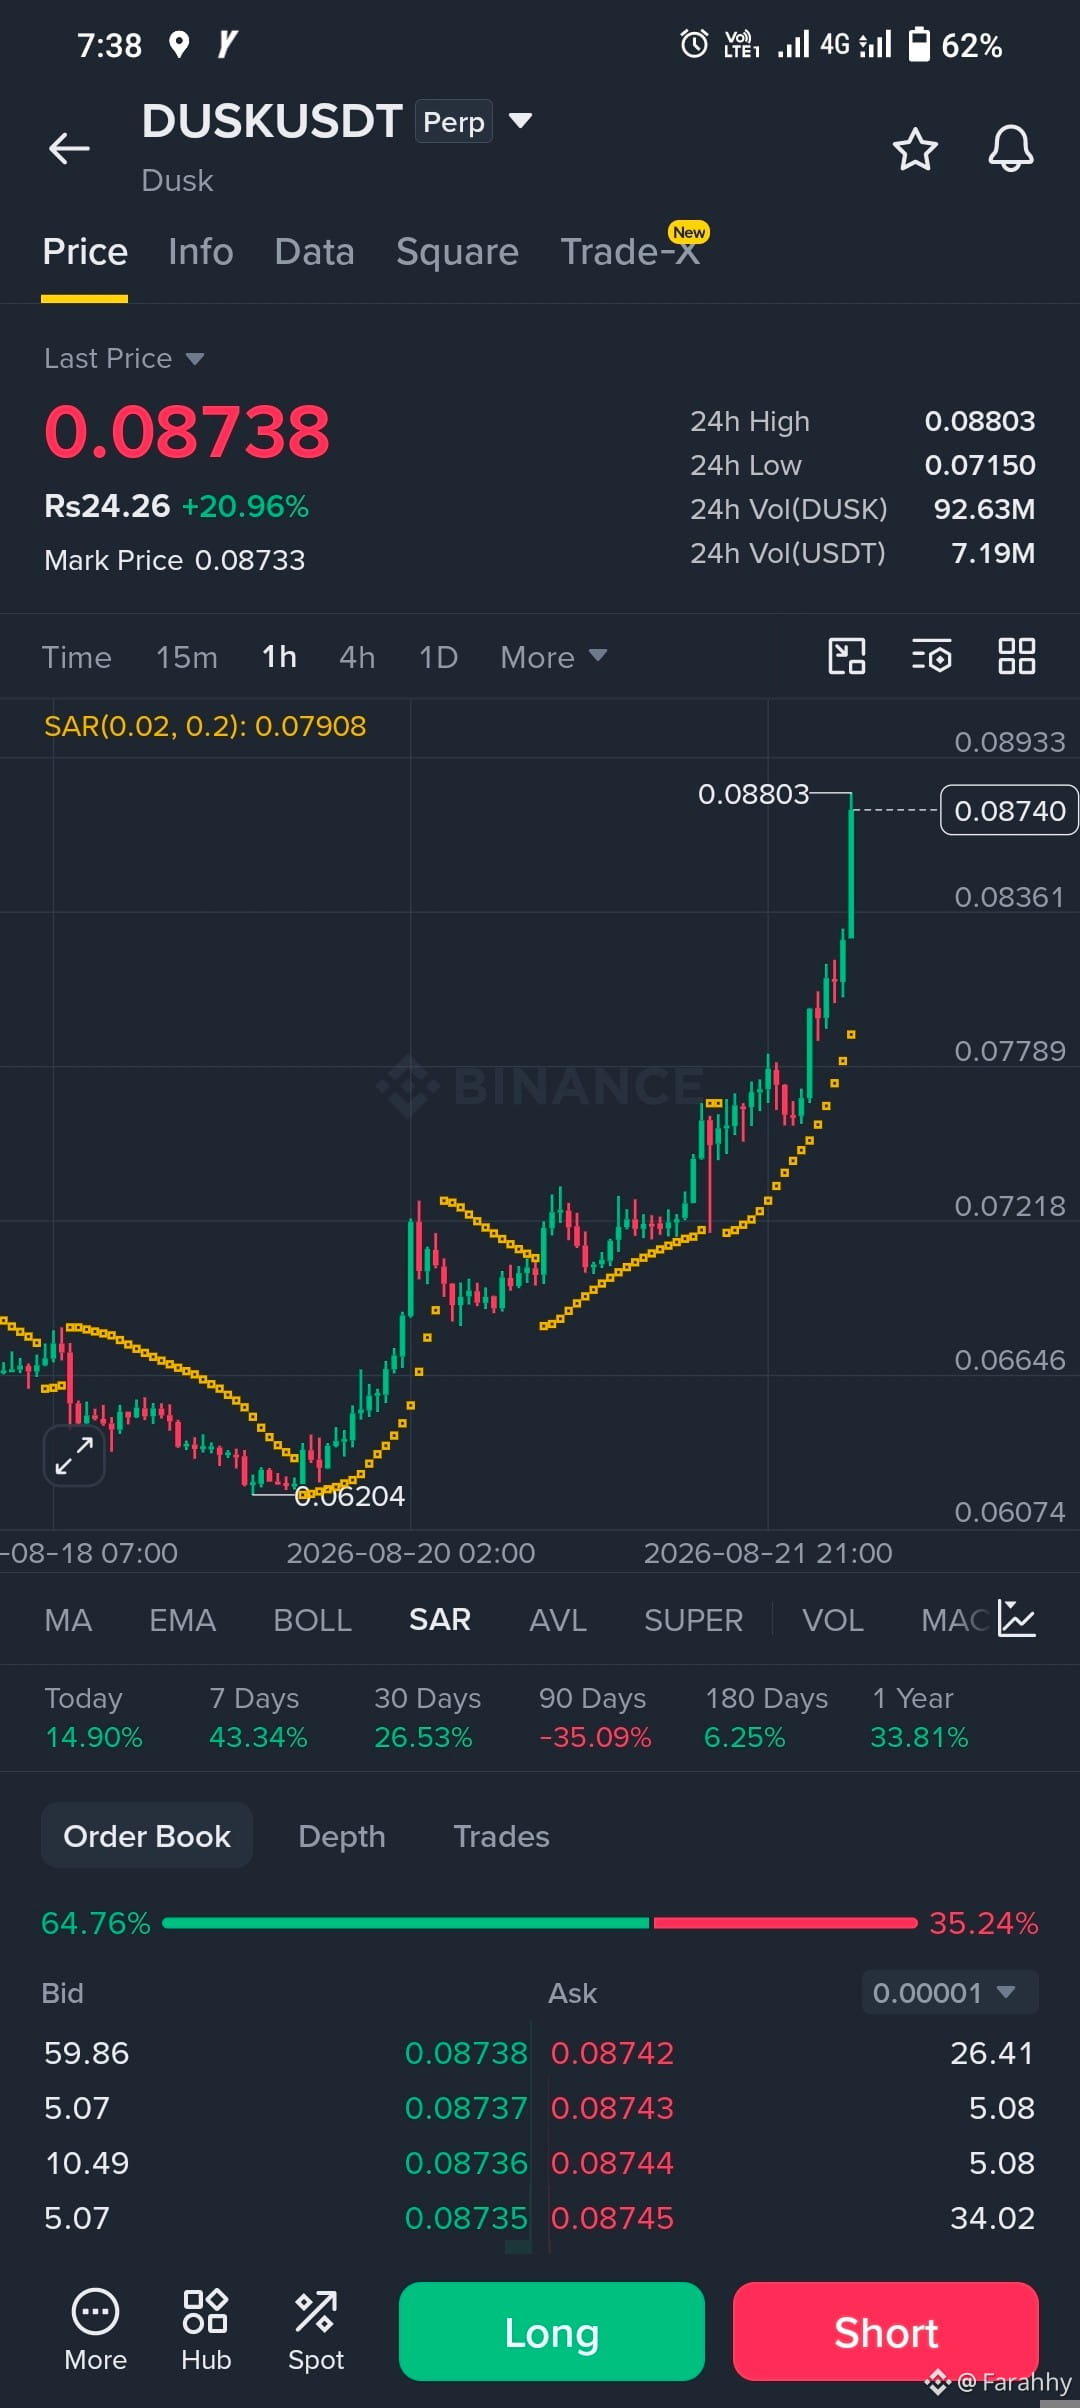This screenshot has width=1080, height=2408.
Task: Toggle the AVL indicator
Action: click(557, 1620)
